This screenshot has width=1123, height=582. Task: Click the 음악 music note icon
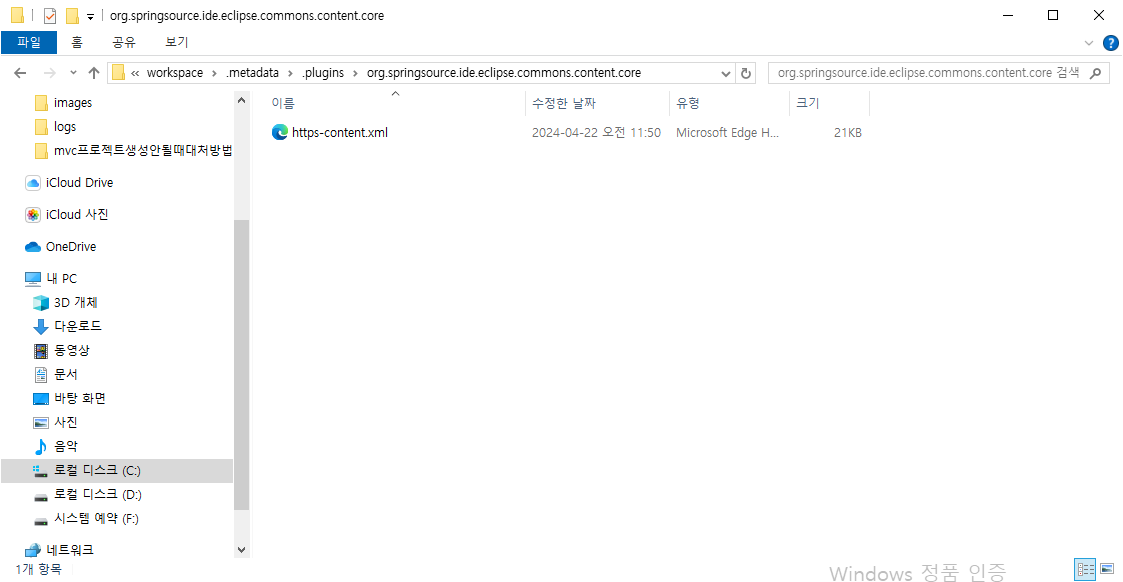(41, 447)
